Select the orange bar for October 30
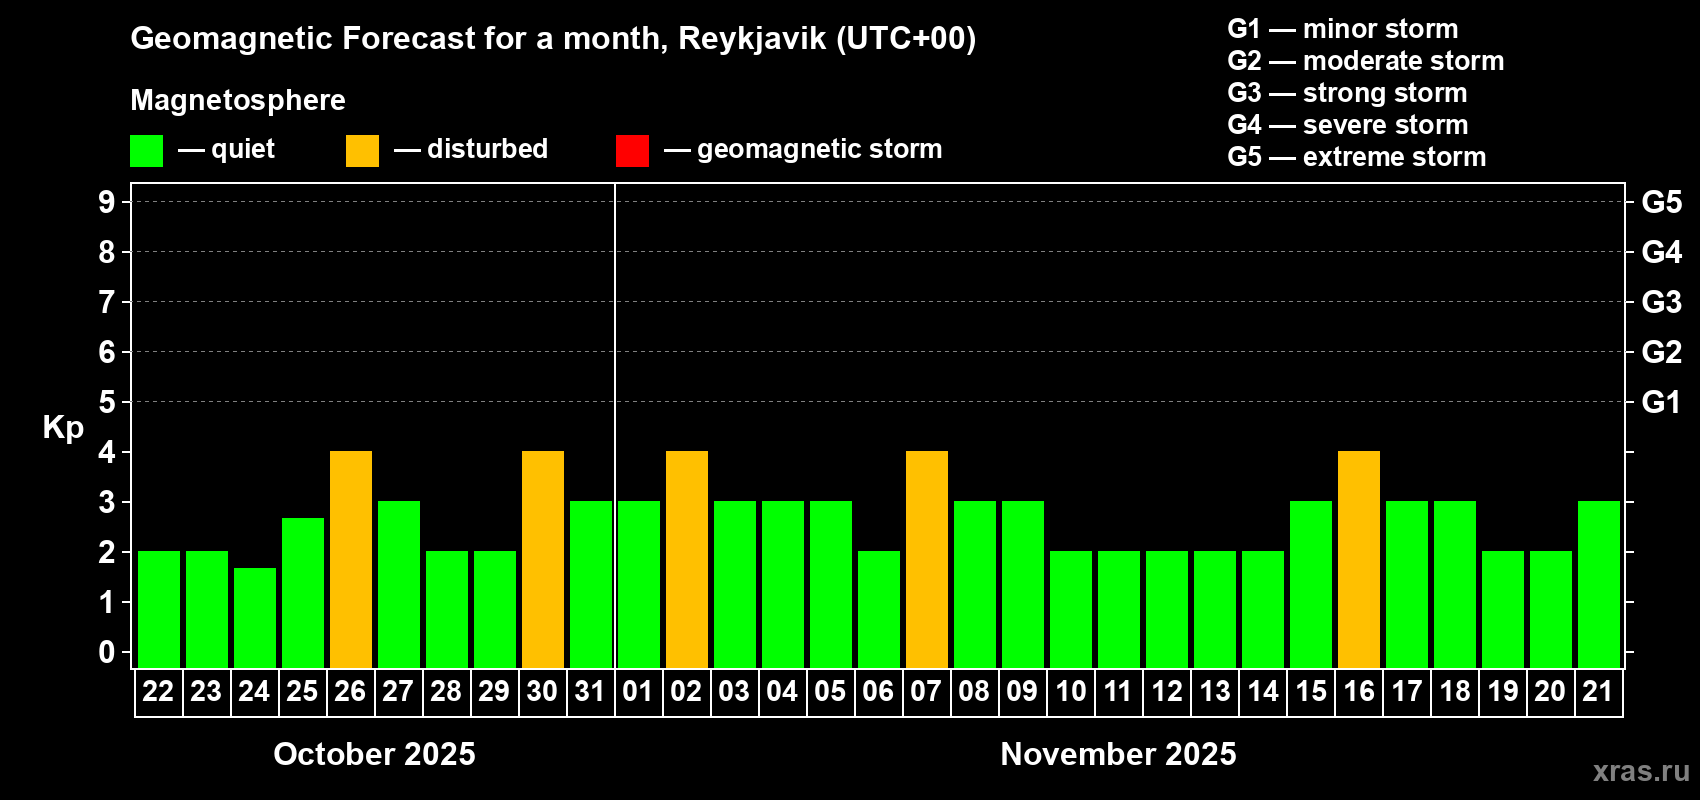The width and height of the screenshot is (1700, 800). pos(543,560)
